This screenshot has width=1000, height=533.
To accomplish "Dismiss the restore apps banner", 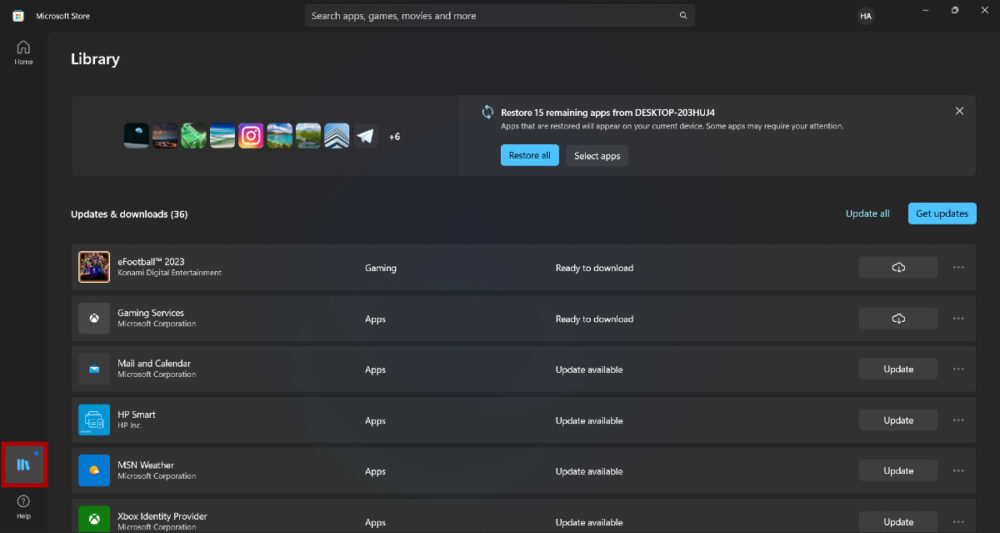I will pyautogui.click(x=959, y=111).
